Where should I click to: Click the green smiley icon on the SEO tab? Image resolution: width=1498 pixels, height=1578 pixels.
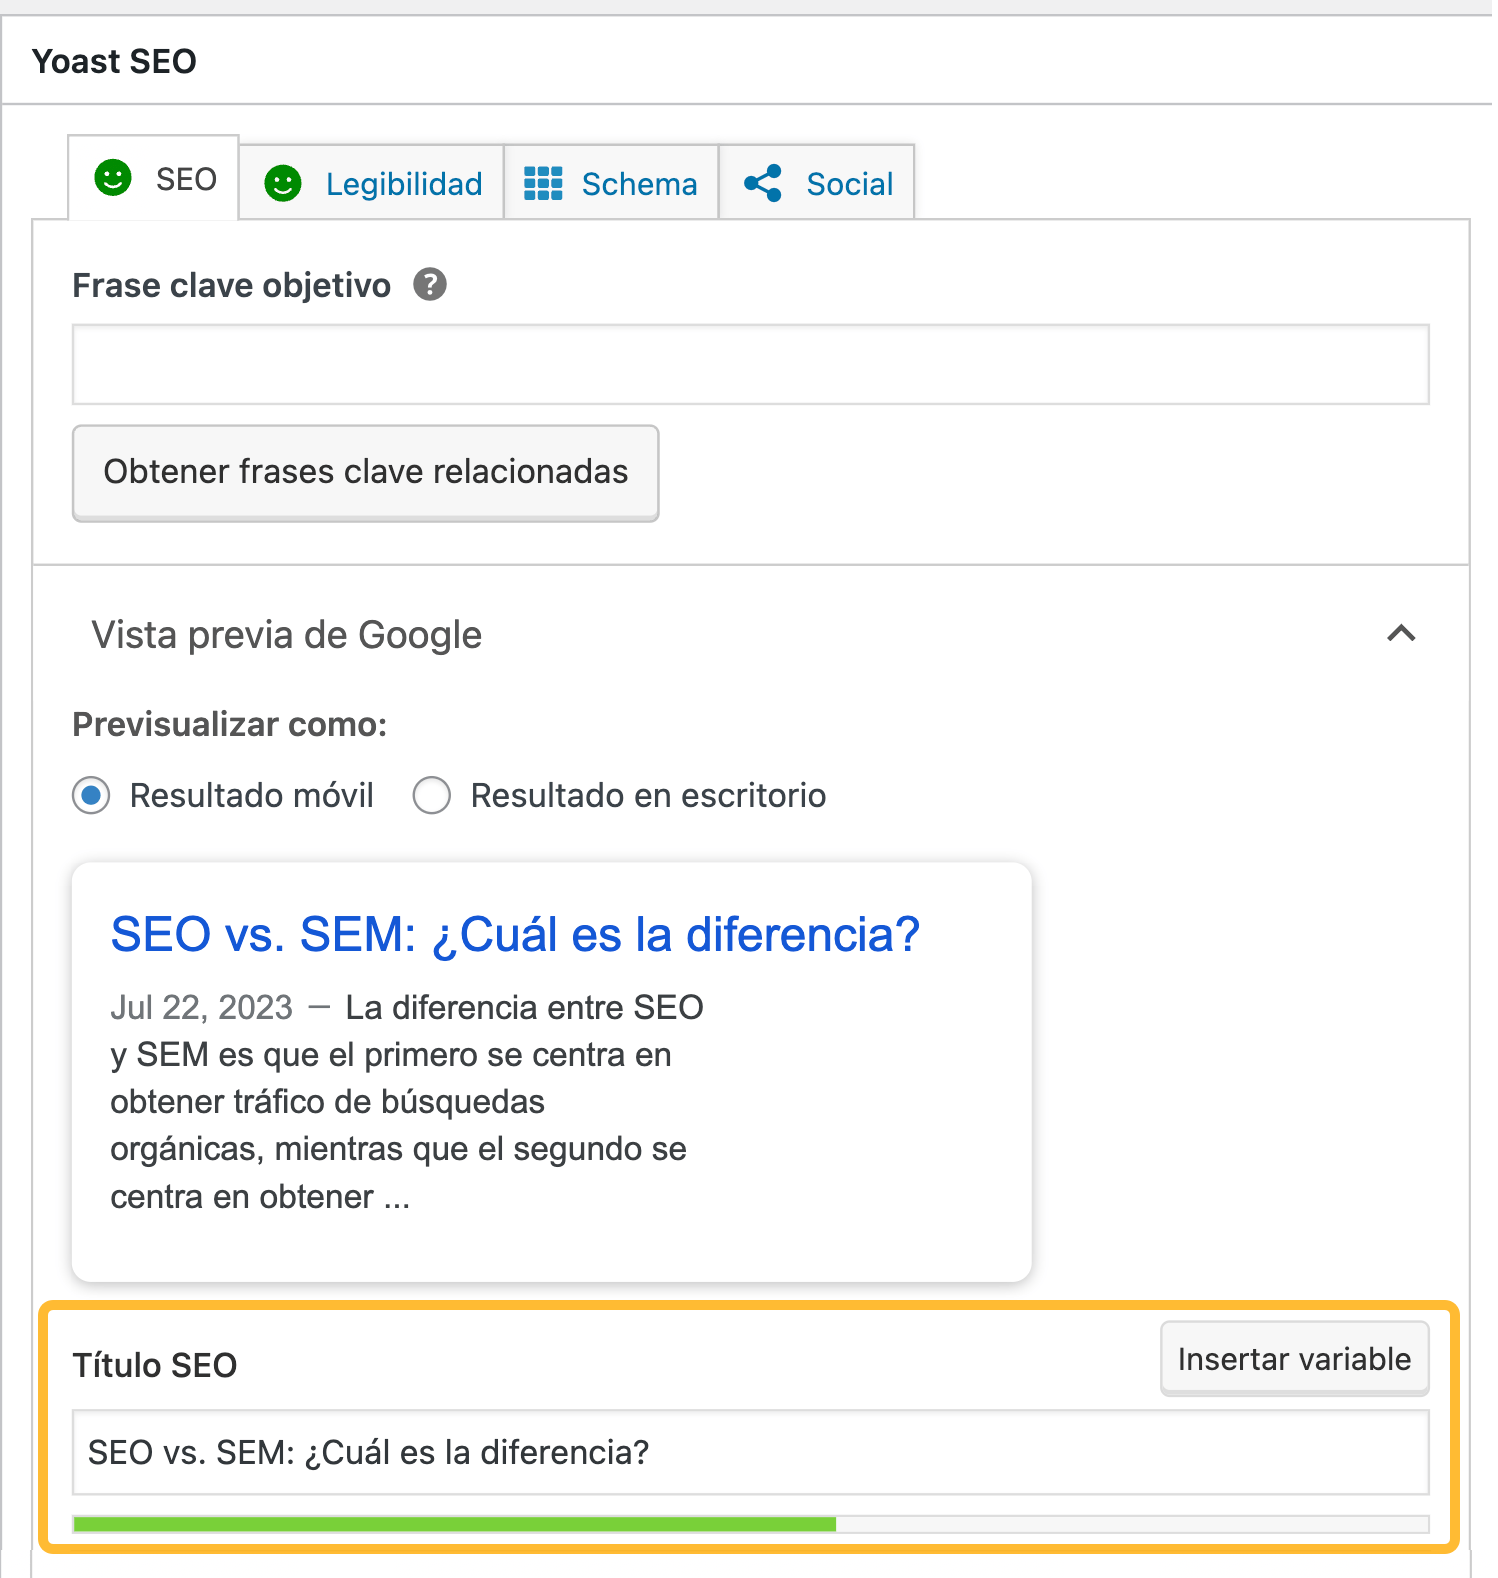113,178
